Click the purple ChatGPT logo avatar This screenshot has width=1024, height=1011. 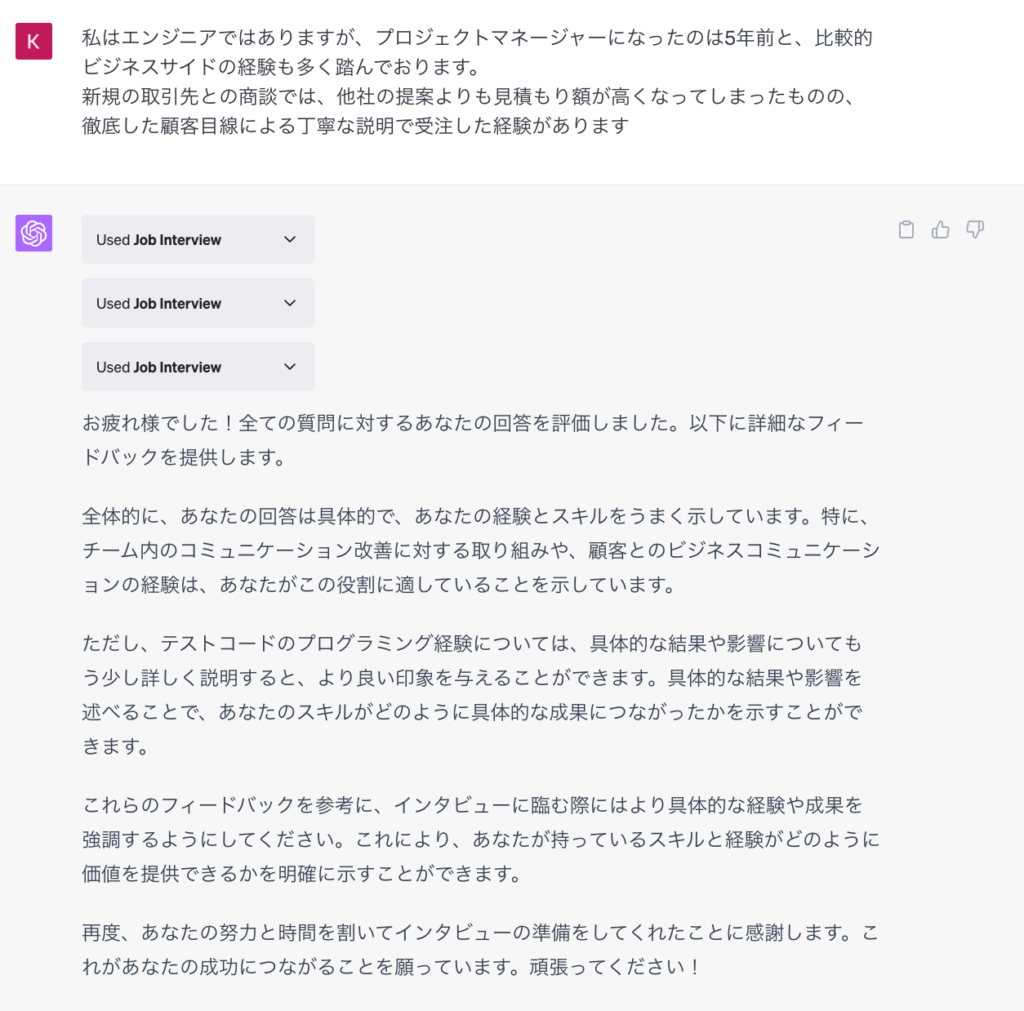(x=34, y=233)
